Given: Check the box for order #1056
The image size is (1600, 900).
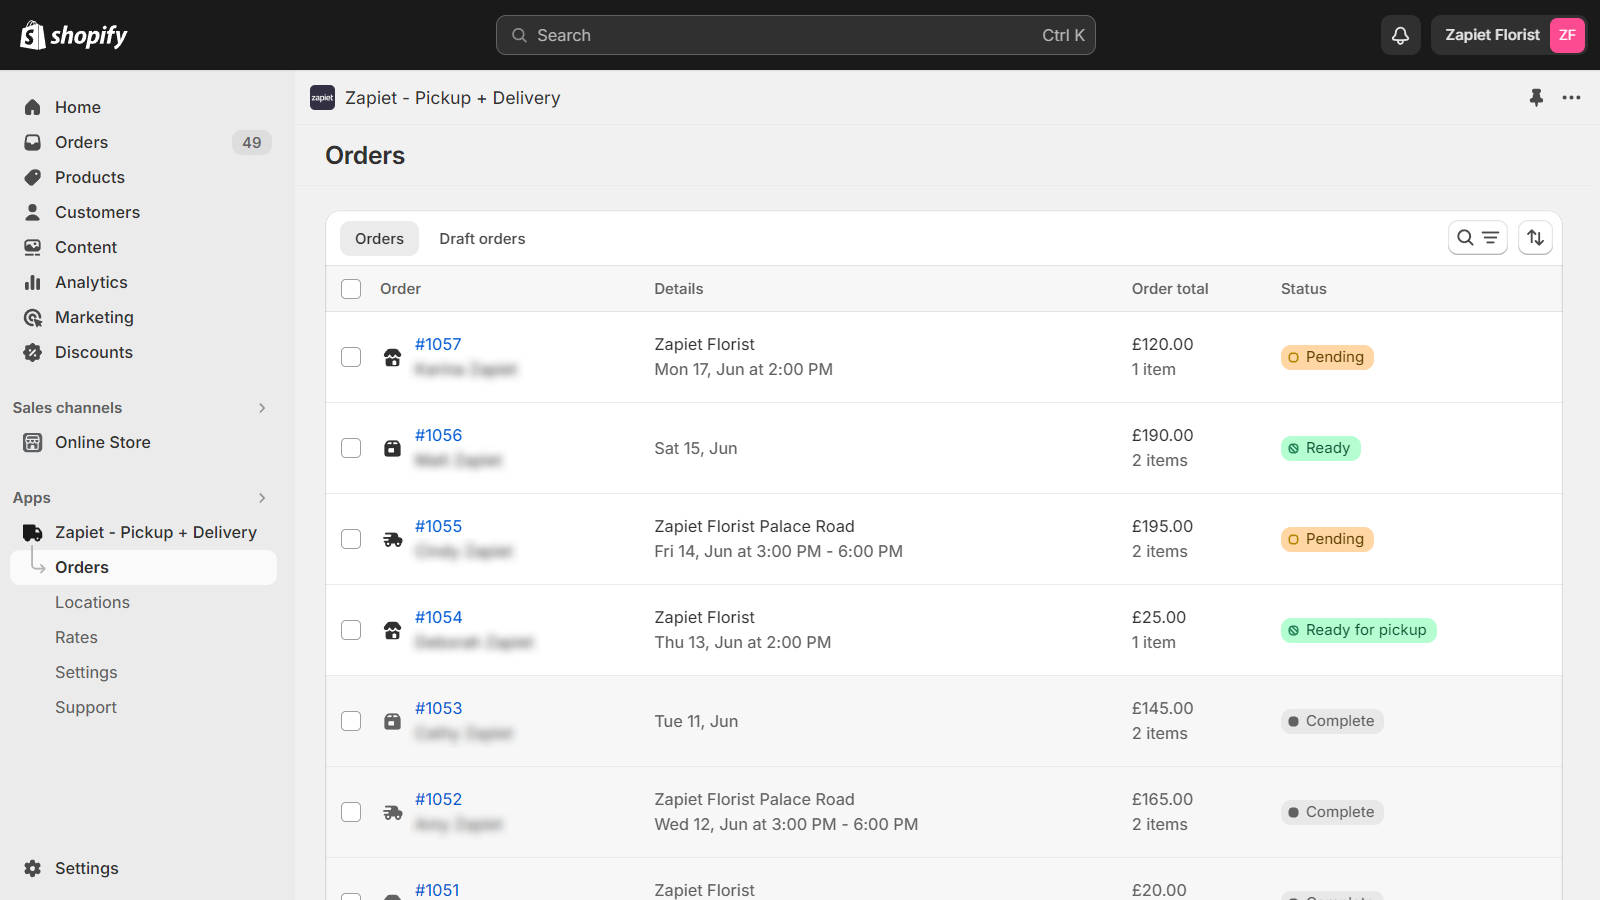Looking at the screenshot, I should (x=351, y=448).
